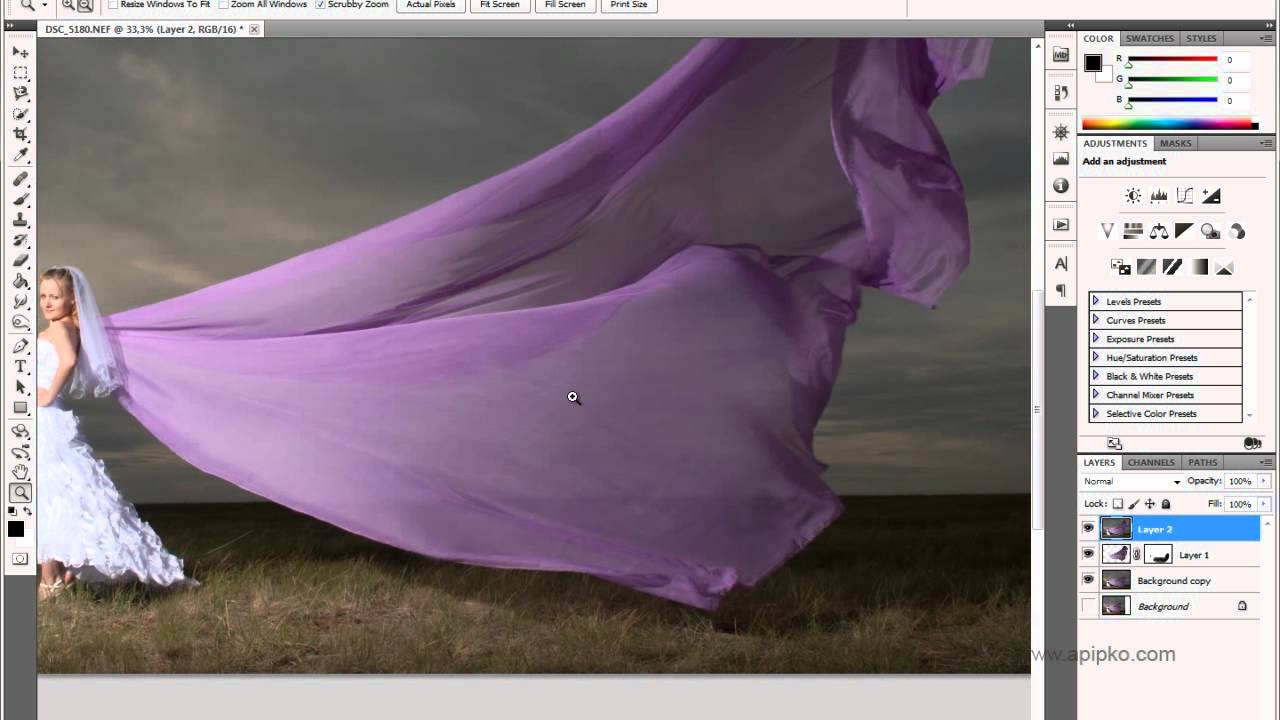Switch to the Channels tab

tap(1151, 462)
